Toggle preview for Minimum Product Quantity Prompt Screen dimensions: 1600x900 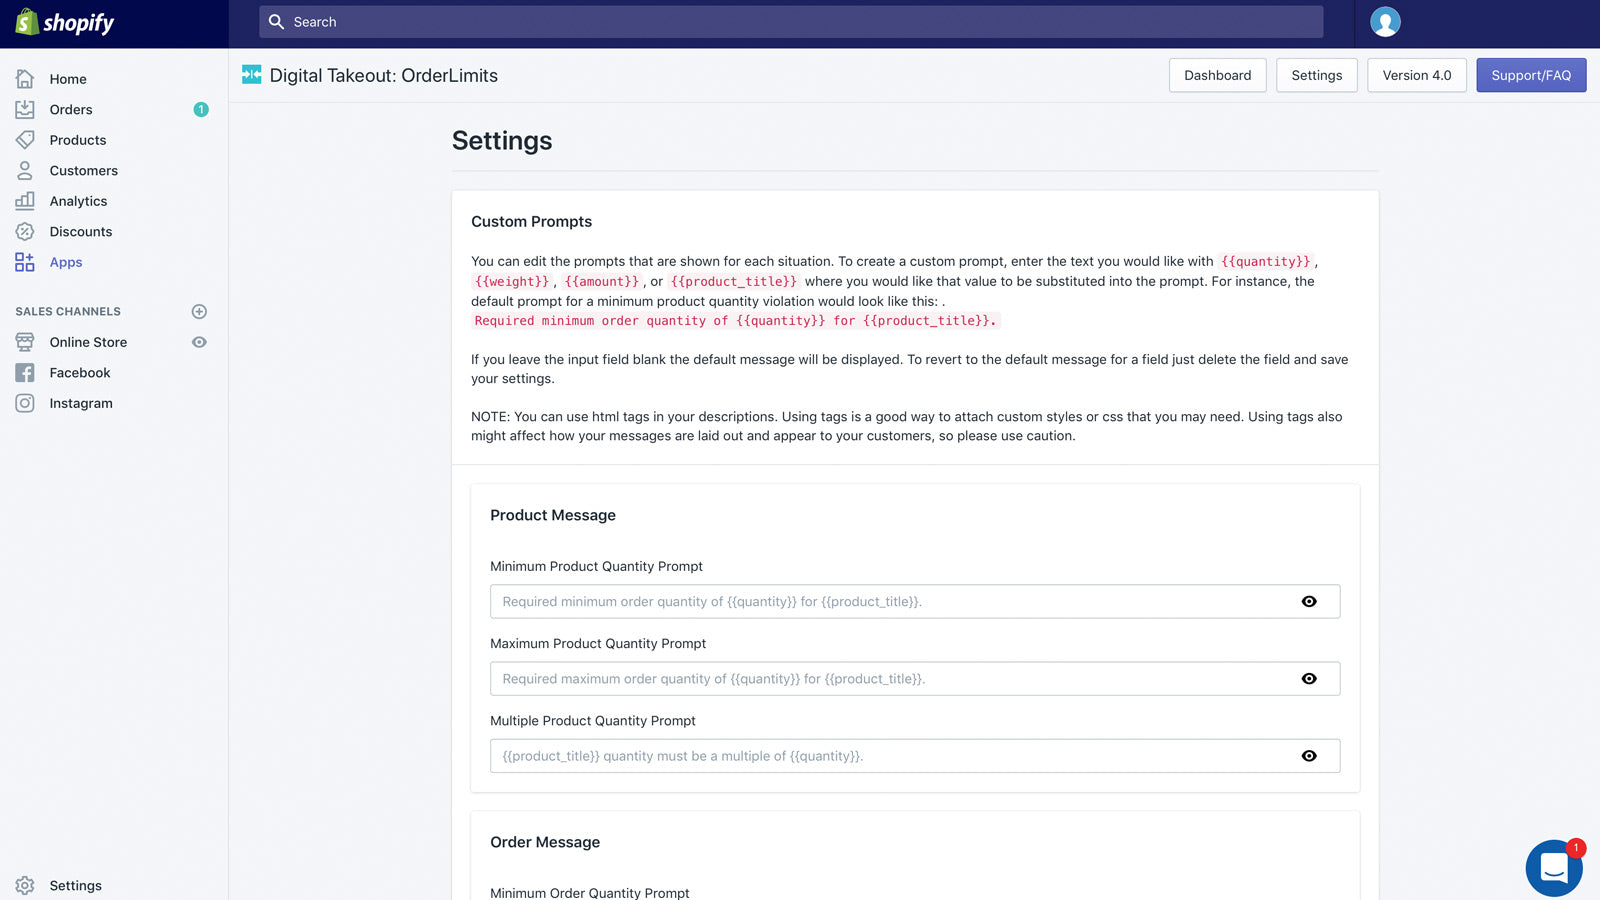point(1309,602)
